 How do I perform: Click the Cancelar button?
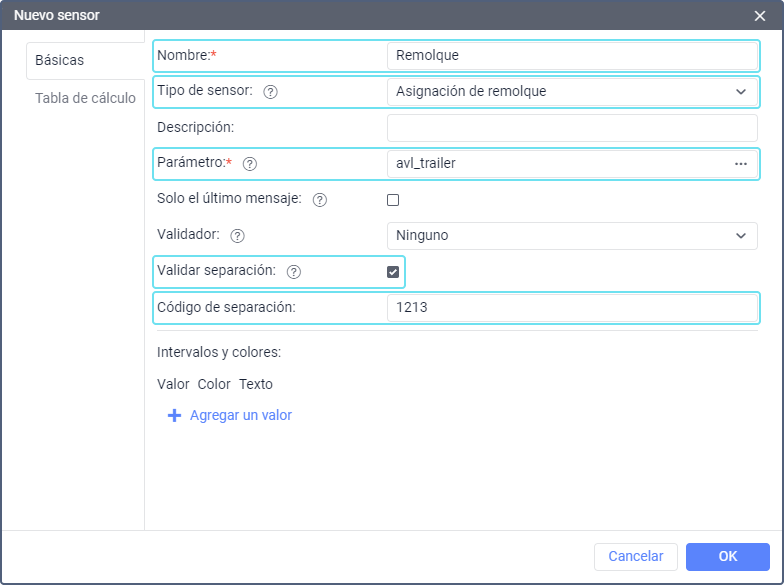click(636, 557)
